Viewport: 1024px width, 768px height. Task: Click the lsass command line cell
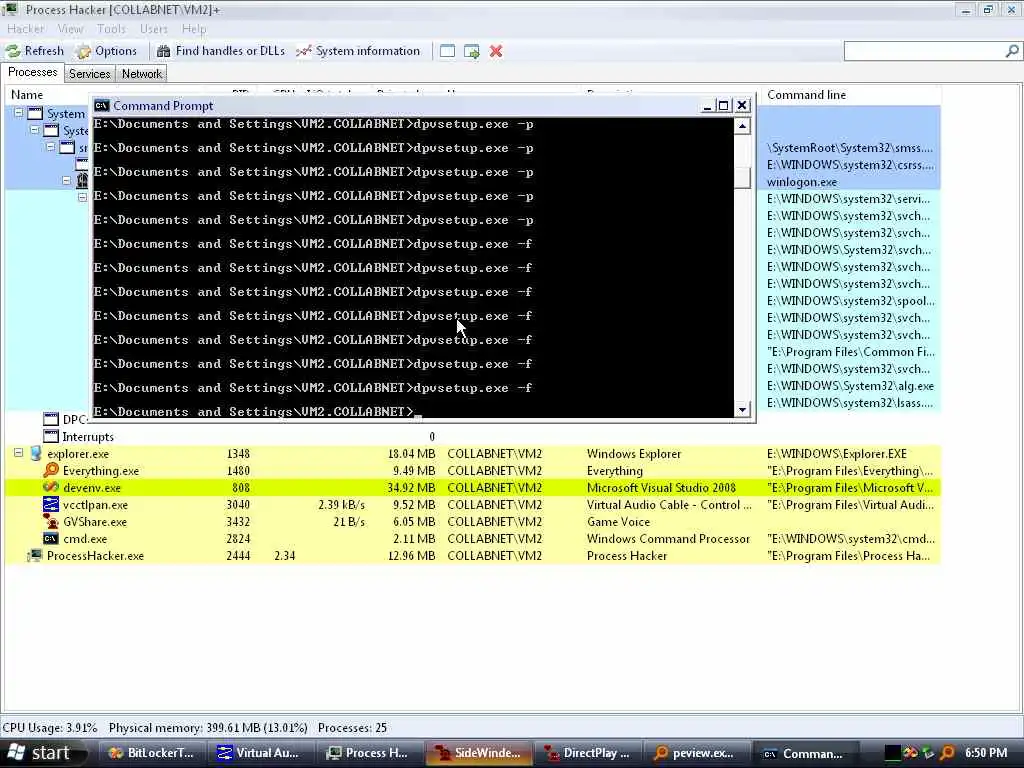pos(850,403)
